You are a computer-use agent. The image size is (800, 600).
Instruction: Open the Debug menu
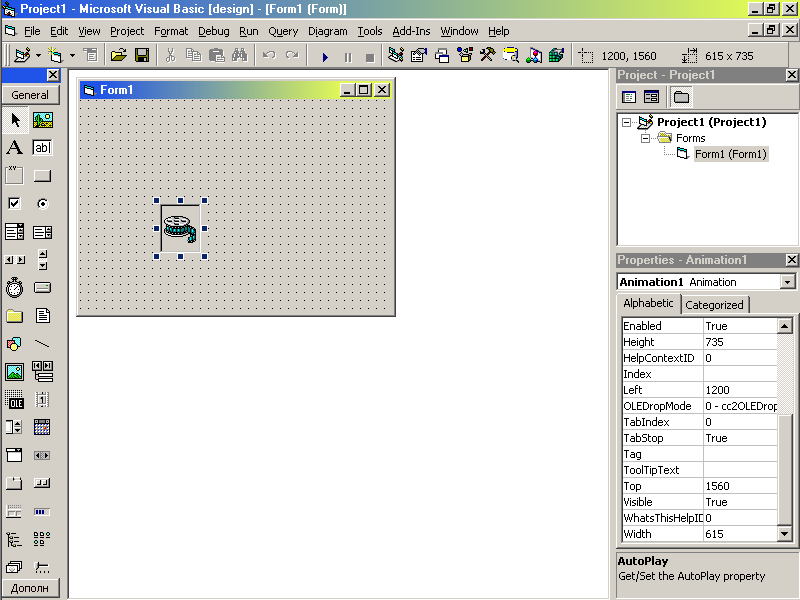tap(214, 31)
